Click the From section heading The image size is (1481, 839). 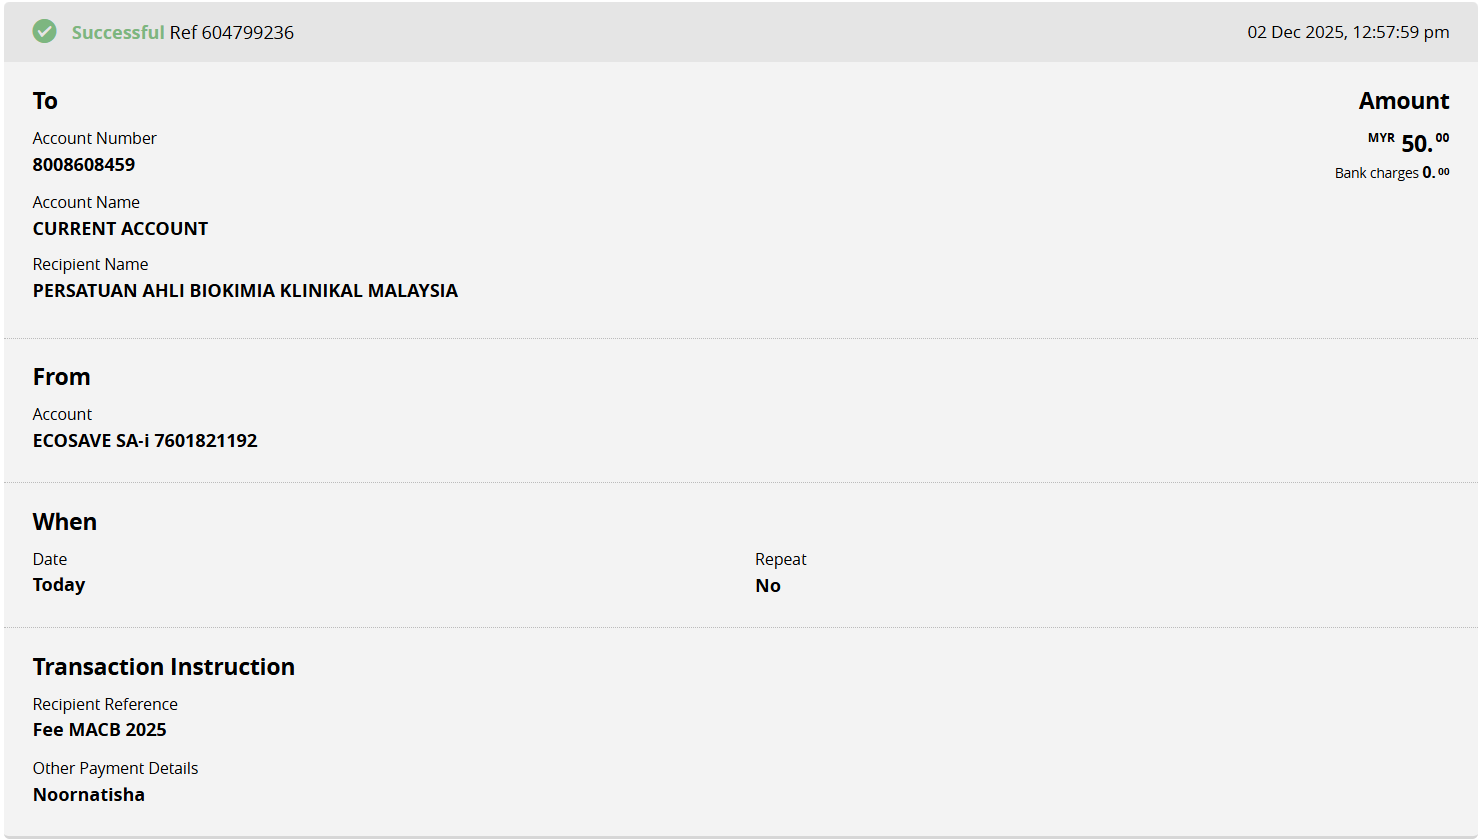(x=62, y=377)
